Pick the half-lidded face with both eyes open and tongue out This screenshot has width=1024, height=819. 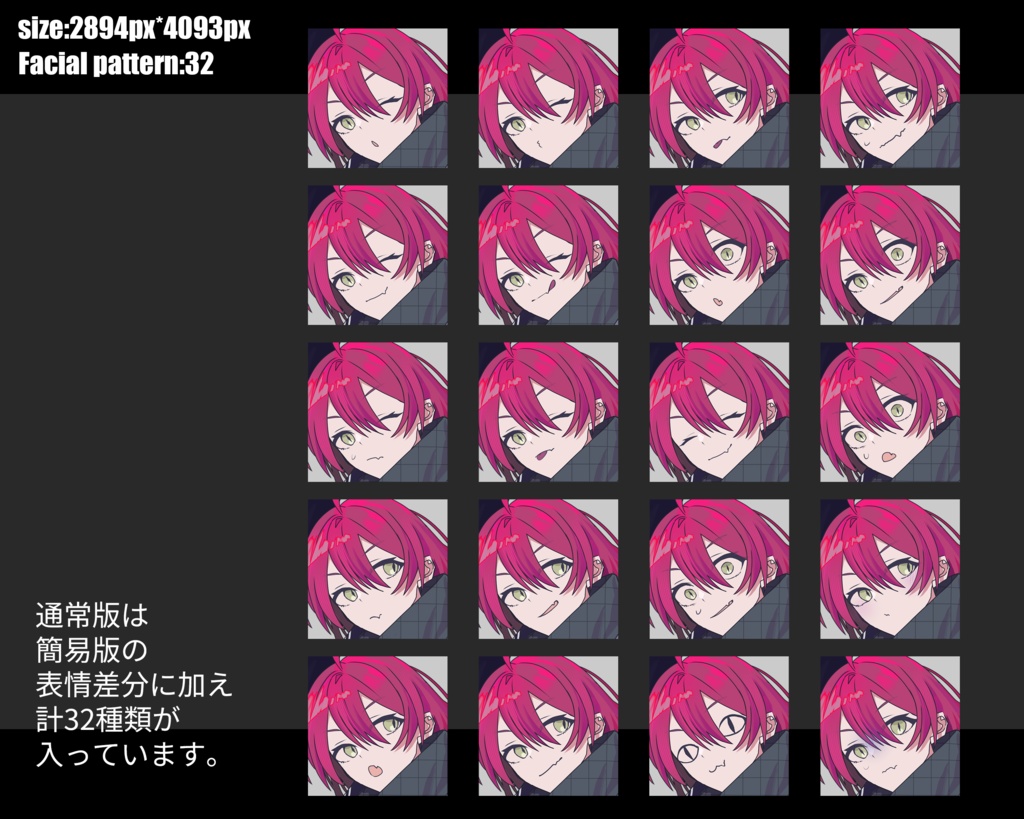pos(719,98)
